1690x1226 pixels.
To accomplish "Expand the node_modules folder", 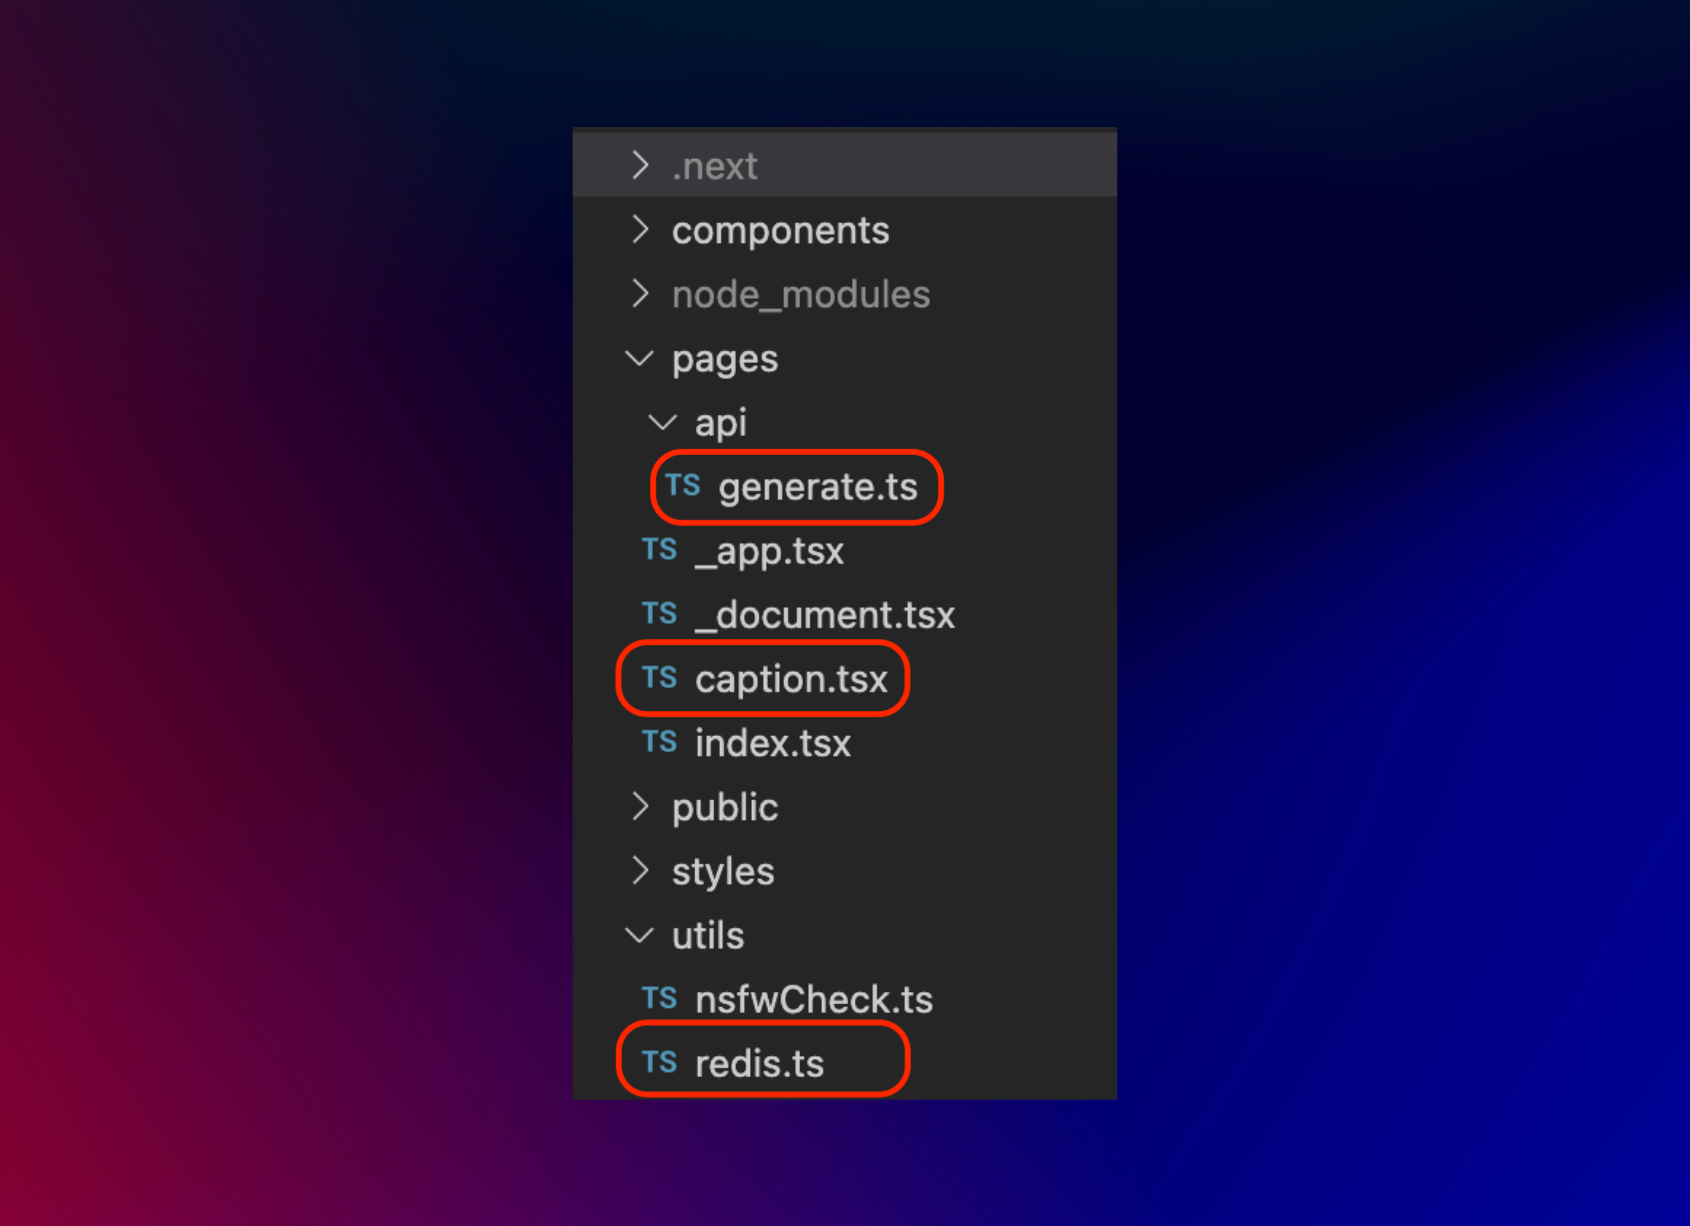I will click(640, 293).
